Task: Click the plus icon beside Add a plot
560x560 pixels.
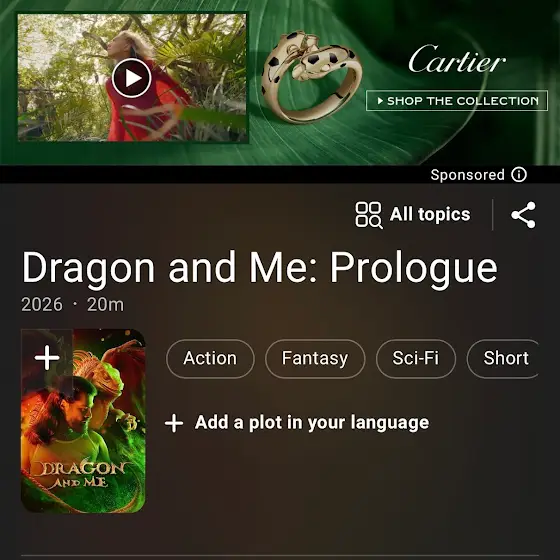Action: [174, 423]
